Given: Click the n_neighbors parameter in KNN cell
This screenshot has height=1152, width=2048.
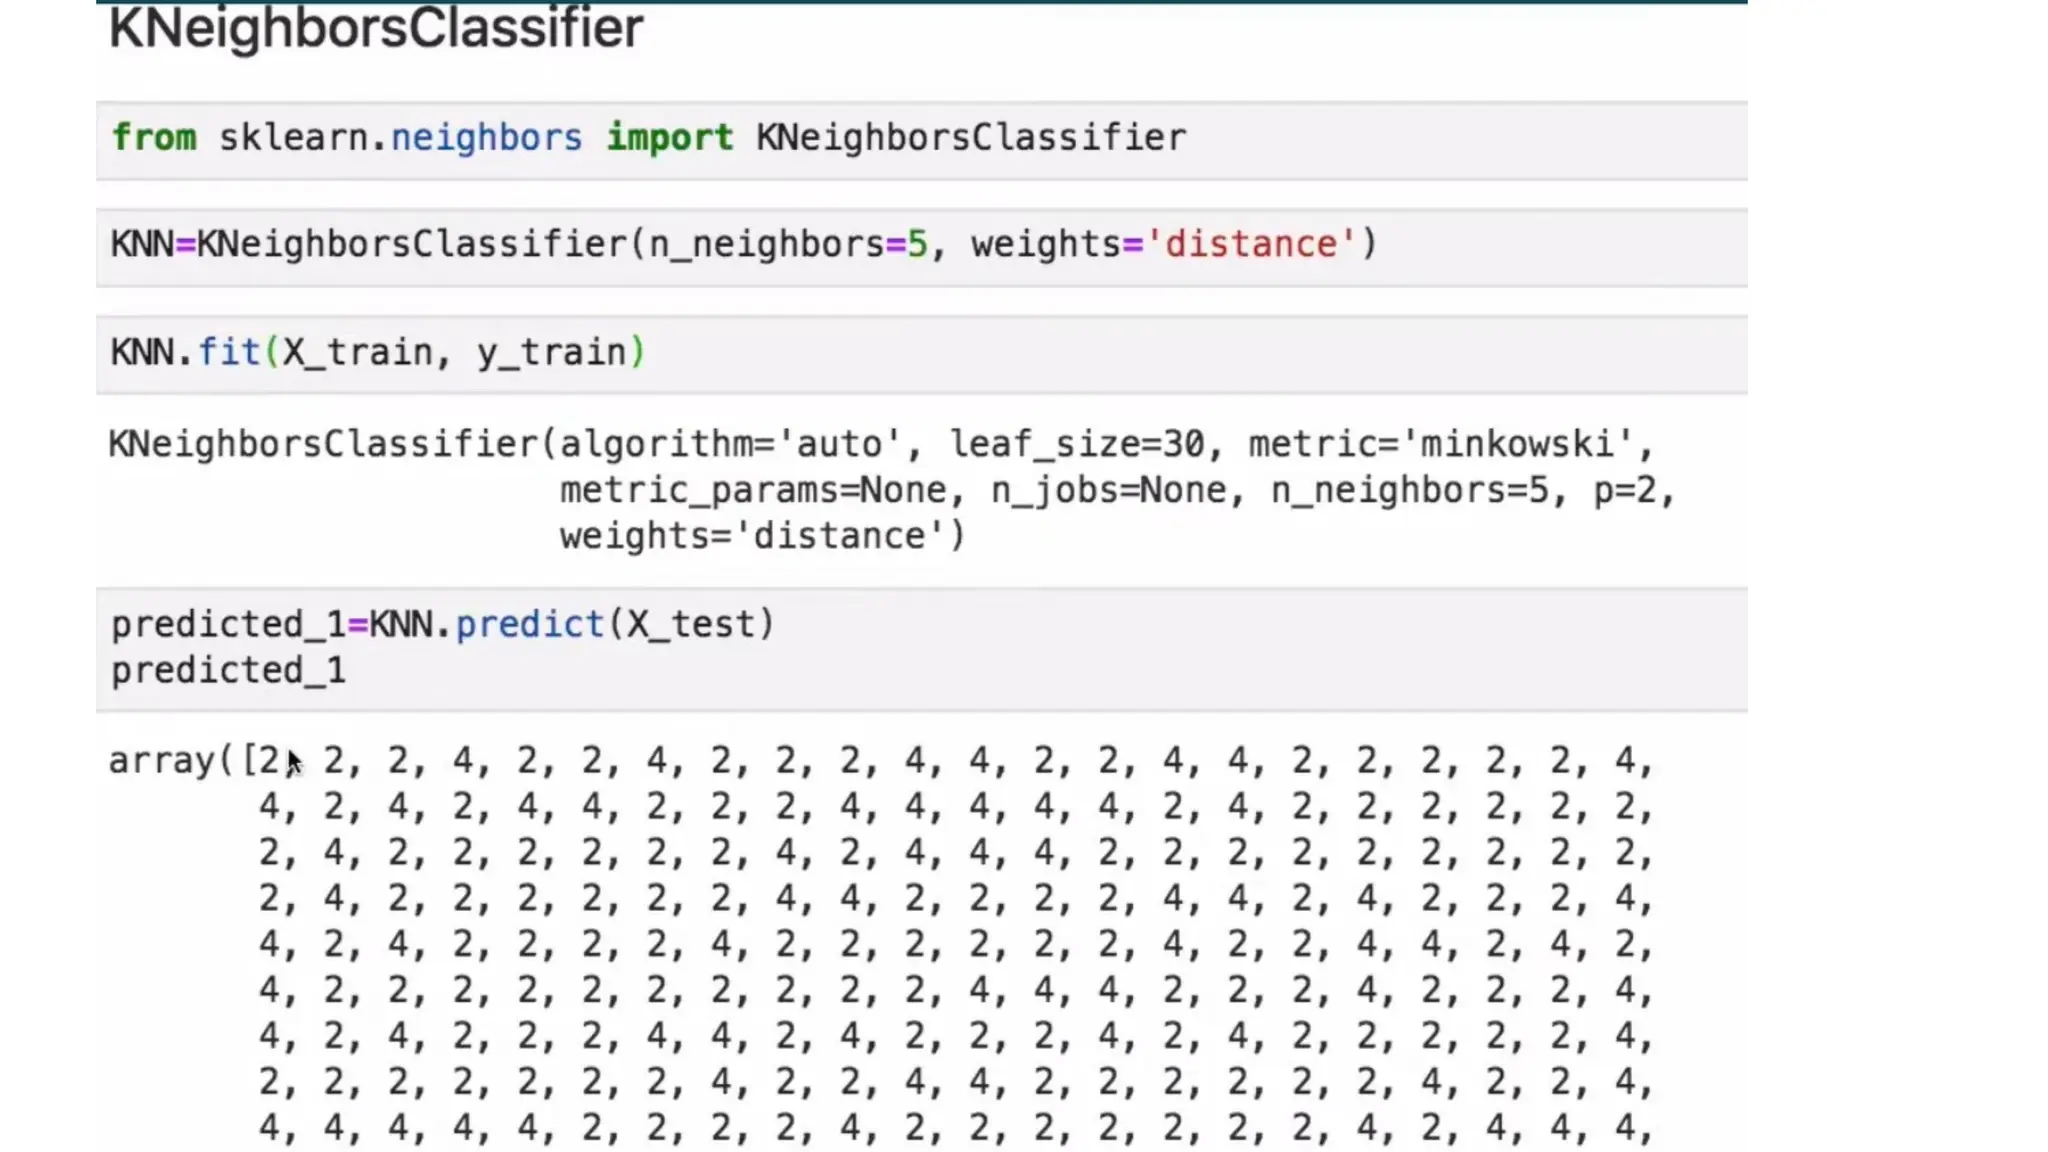Looking at the screenshot, I should (x=765, y=244).
